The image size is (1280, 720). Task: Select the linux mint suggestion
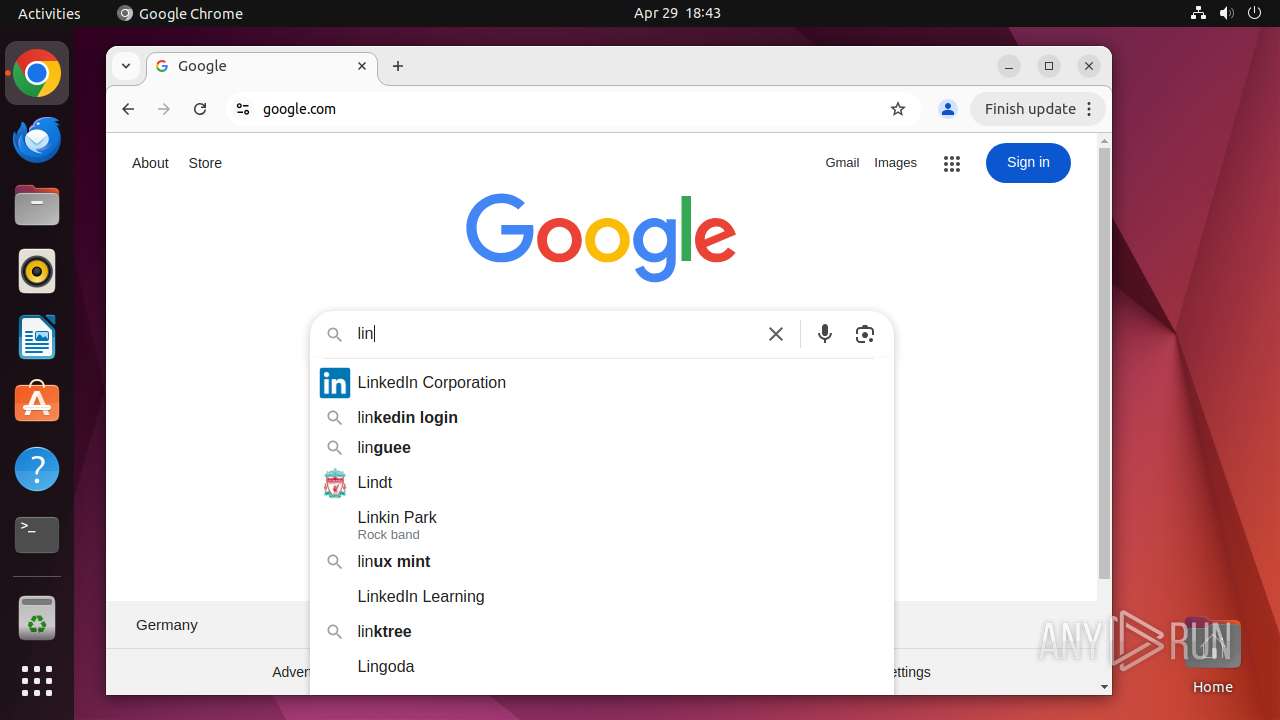coord(601,562)
